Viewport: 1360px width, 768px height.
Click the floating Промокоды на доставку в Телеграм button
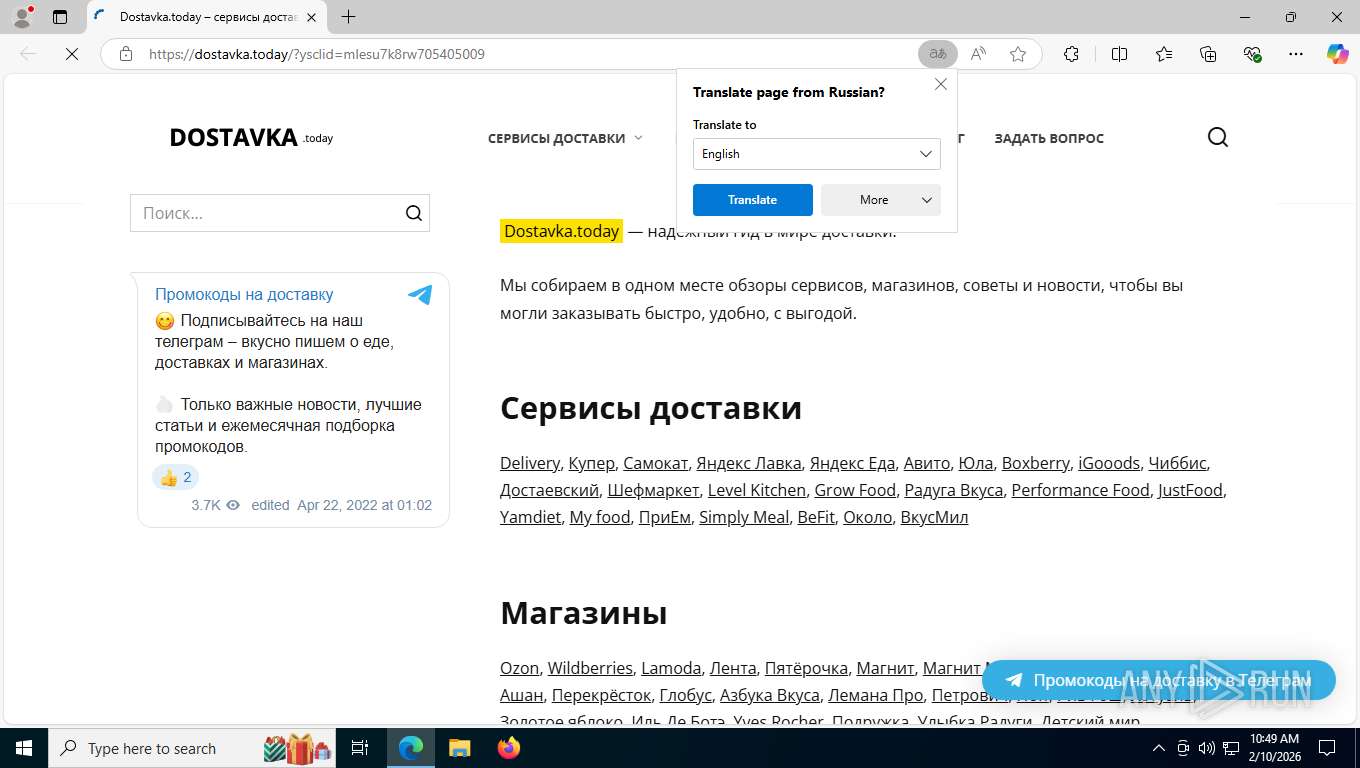point(1159,680)
